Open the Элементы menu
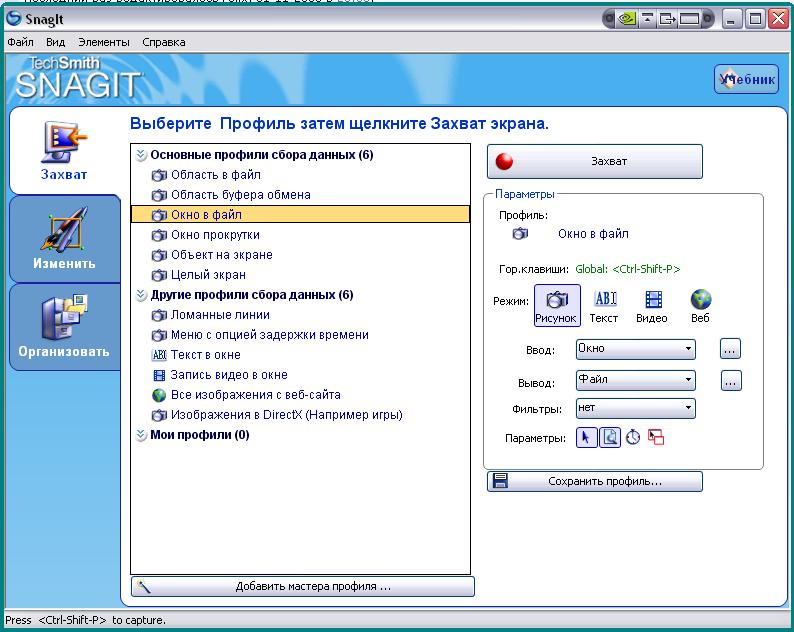 (103, 42)
